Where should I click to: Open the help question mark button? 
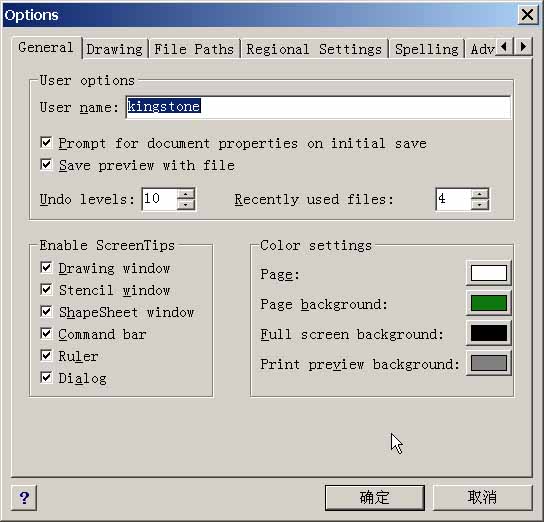[x=24, y=498]
